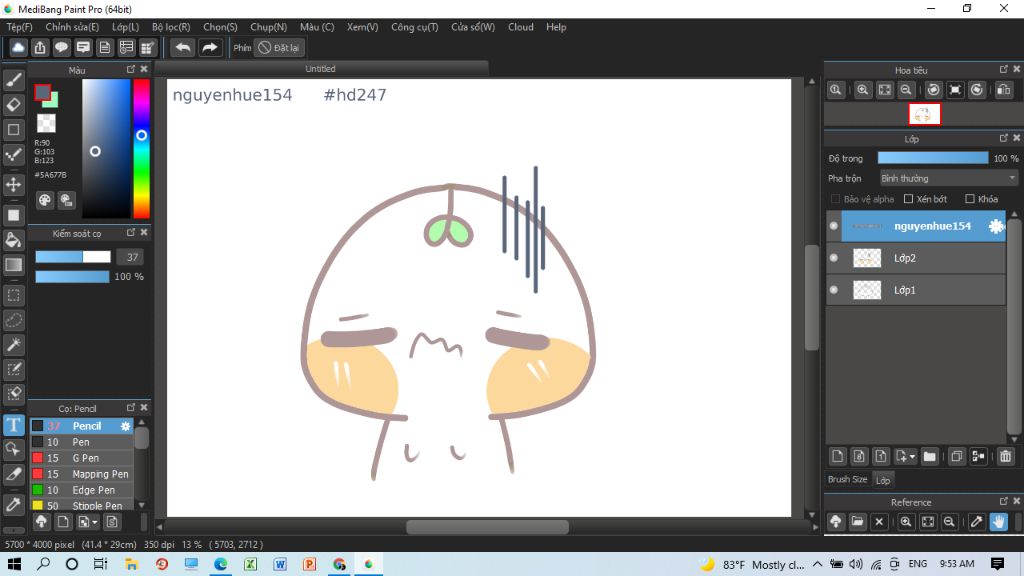This screenshot has height=576, width=1024.
Task: Select the rectangular Select tool
Action: tap(14, 295)
